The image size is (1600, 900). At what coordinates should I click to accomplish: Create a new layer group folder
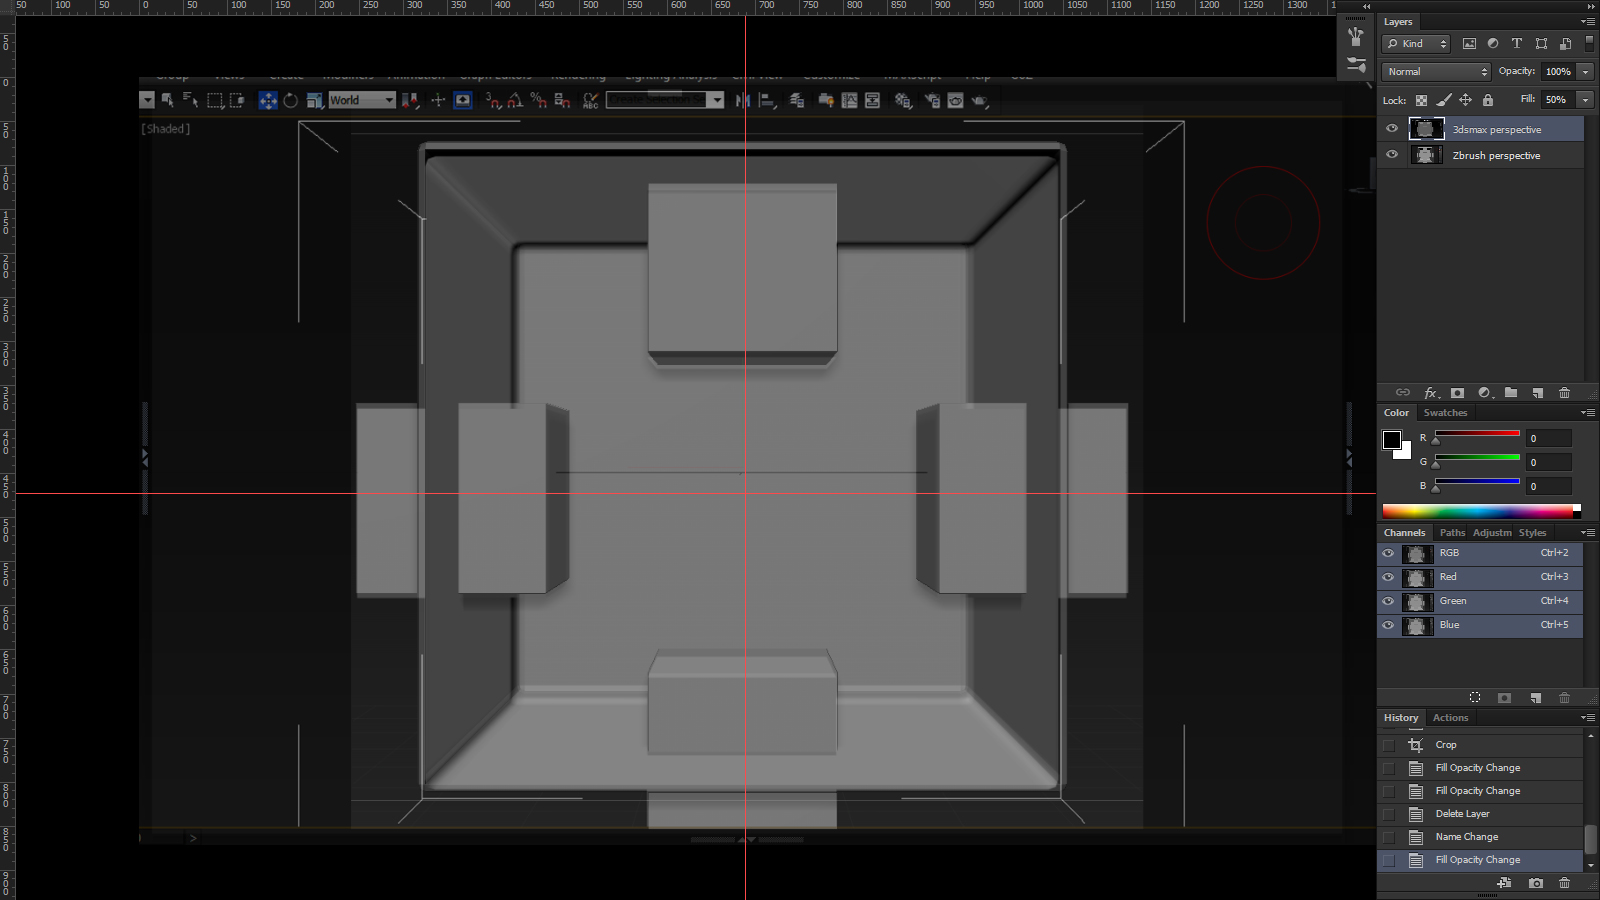(1511, 393)
